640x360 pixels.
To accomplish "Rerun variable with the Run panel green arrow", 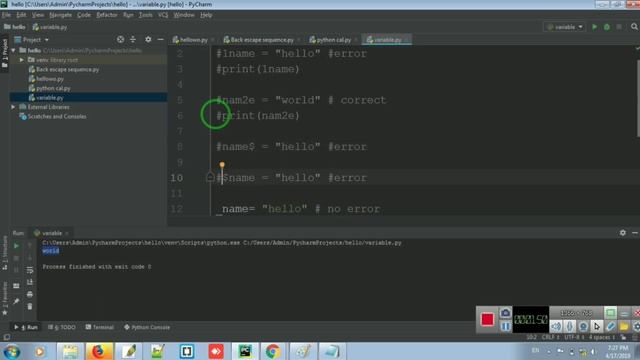I will point(16,246).
